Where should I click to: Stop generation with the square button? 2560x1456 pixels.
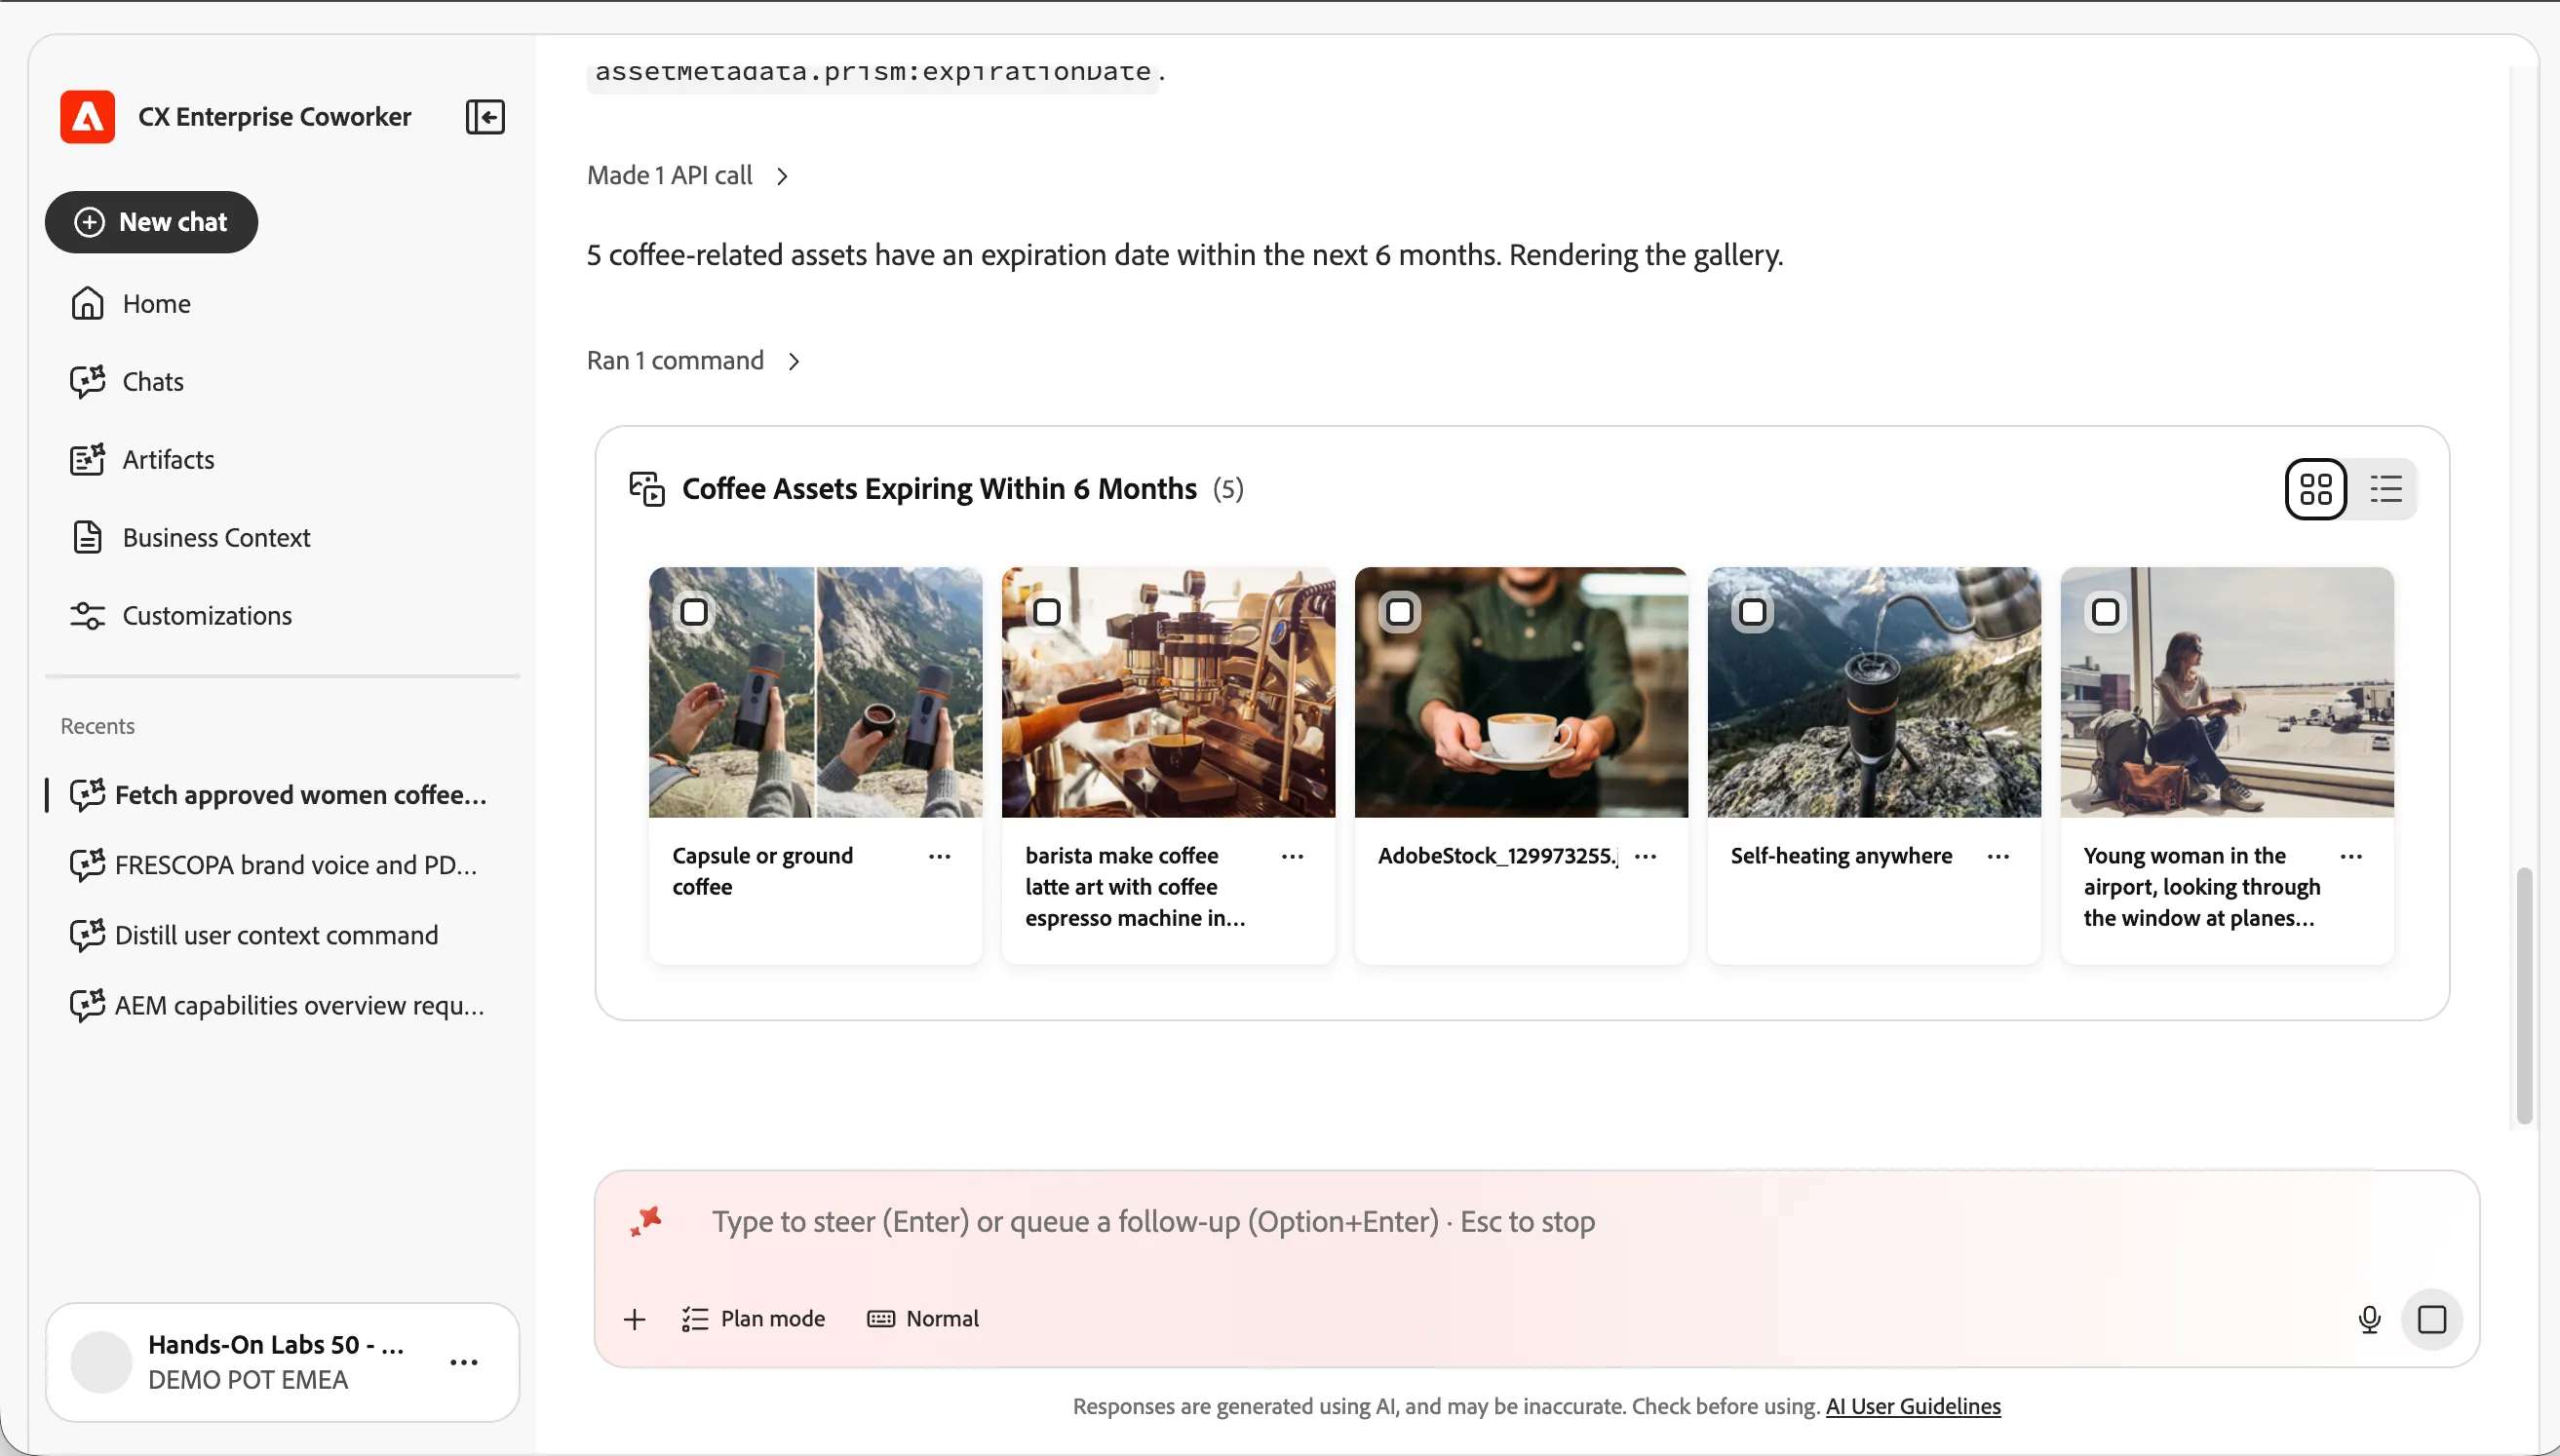[2432, 1319]
